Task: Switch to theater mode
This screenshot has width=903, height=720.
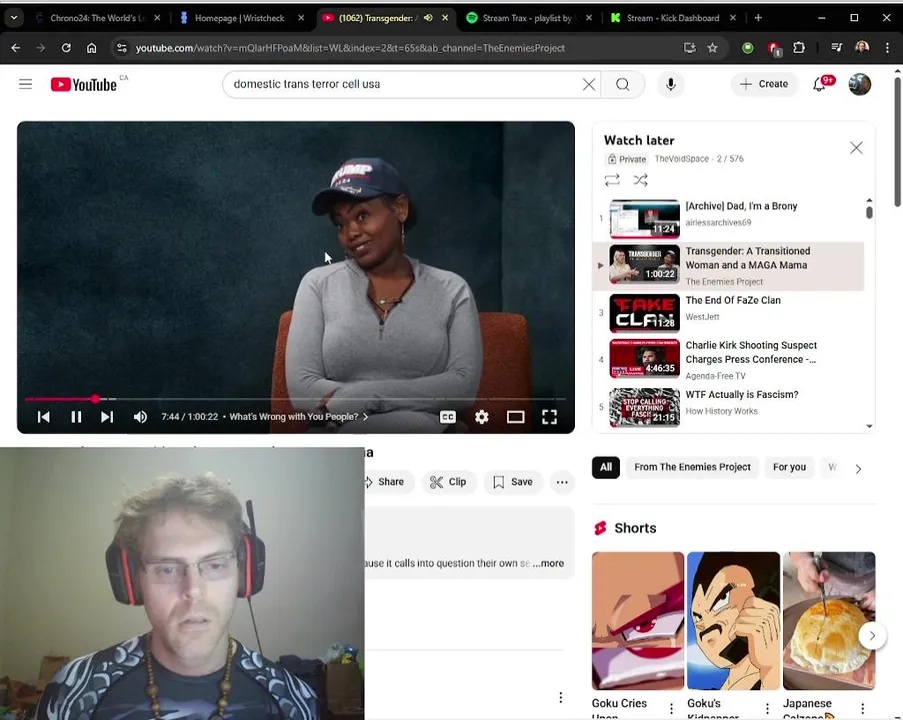Action: [x=515, y=416]
